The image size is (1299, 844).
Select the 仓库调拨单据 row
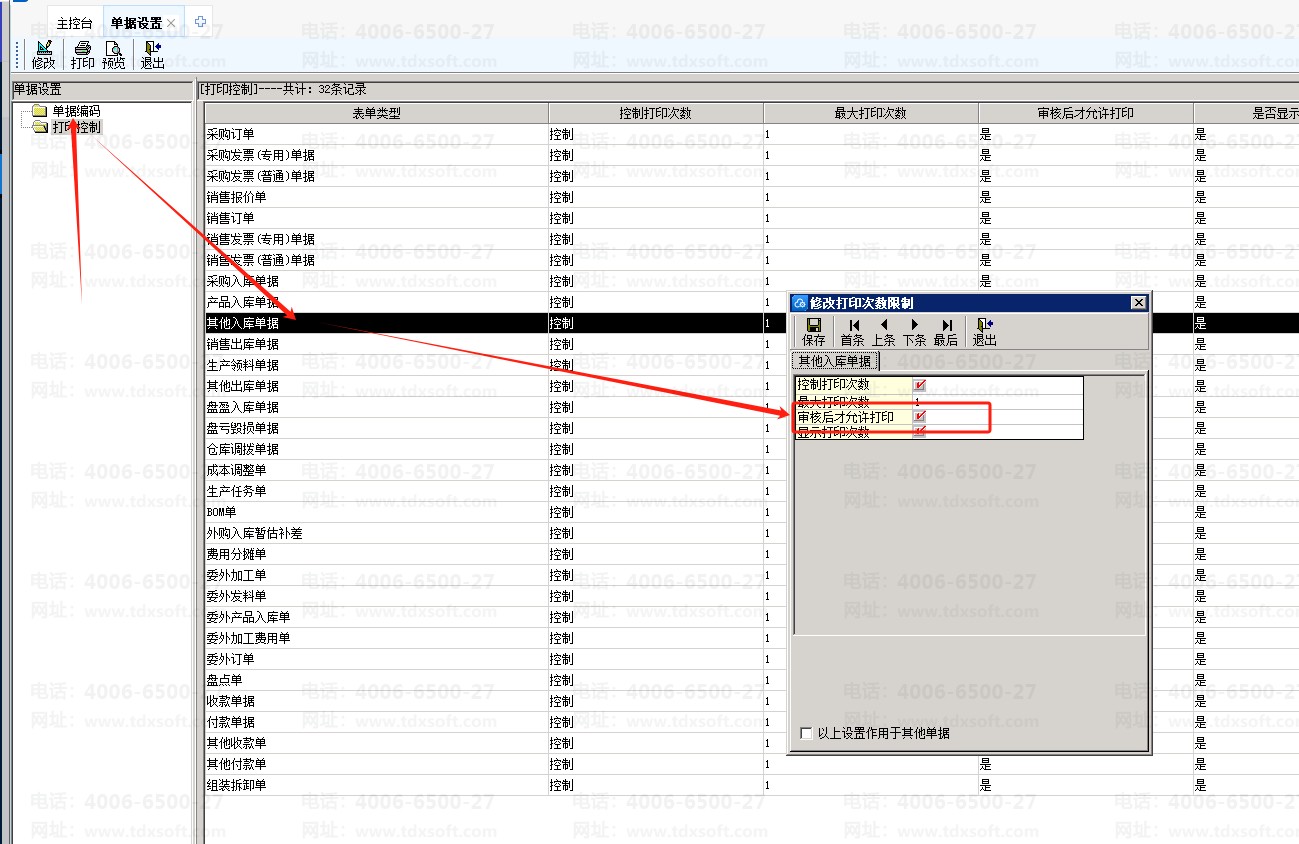[x=752, y=449]
